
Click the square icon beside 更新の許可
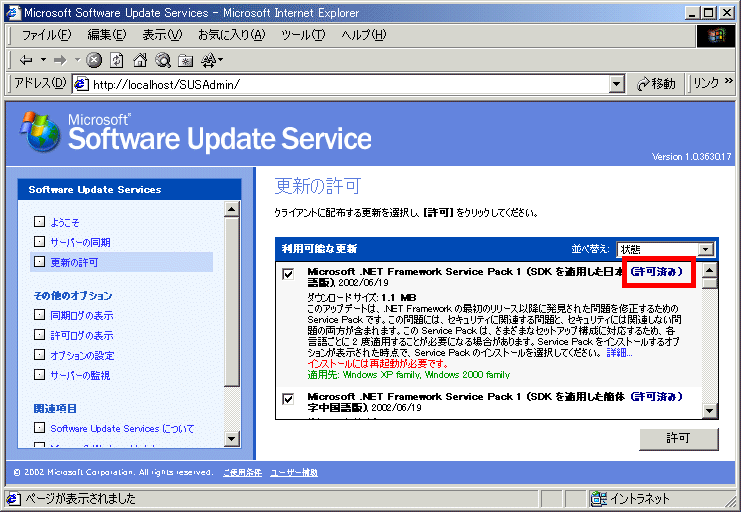coord(39,261)
